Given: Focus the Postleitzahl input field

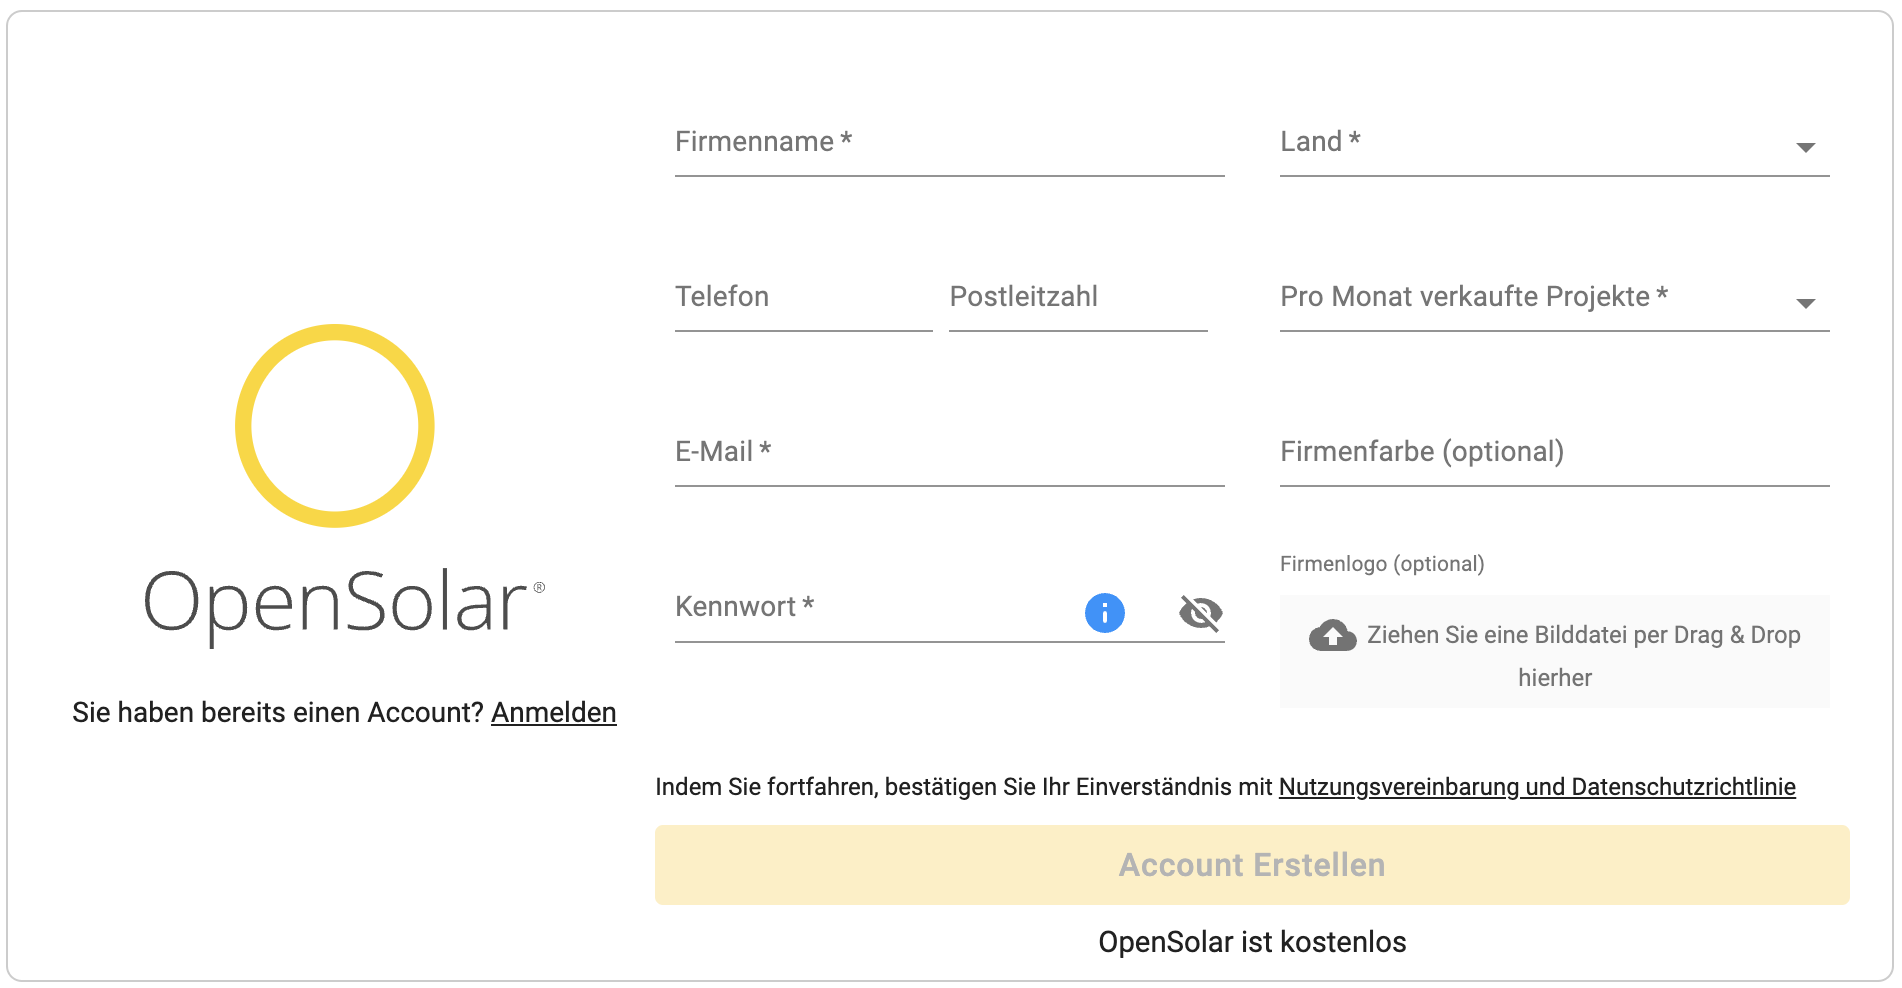Looking at the screenshot, I should pos(1078,301).
